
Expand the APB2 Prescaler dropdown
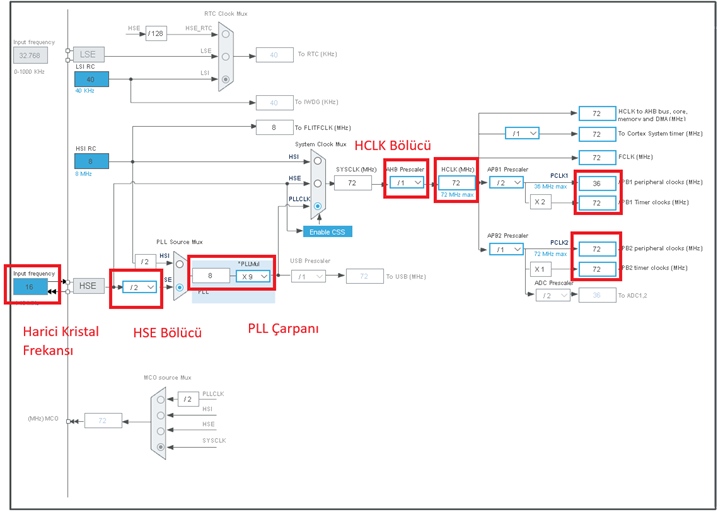point(504,249)
